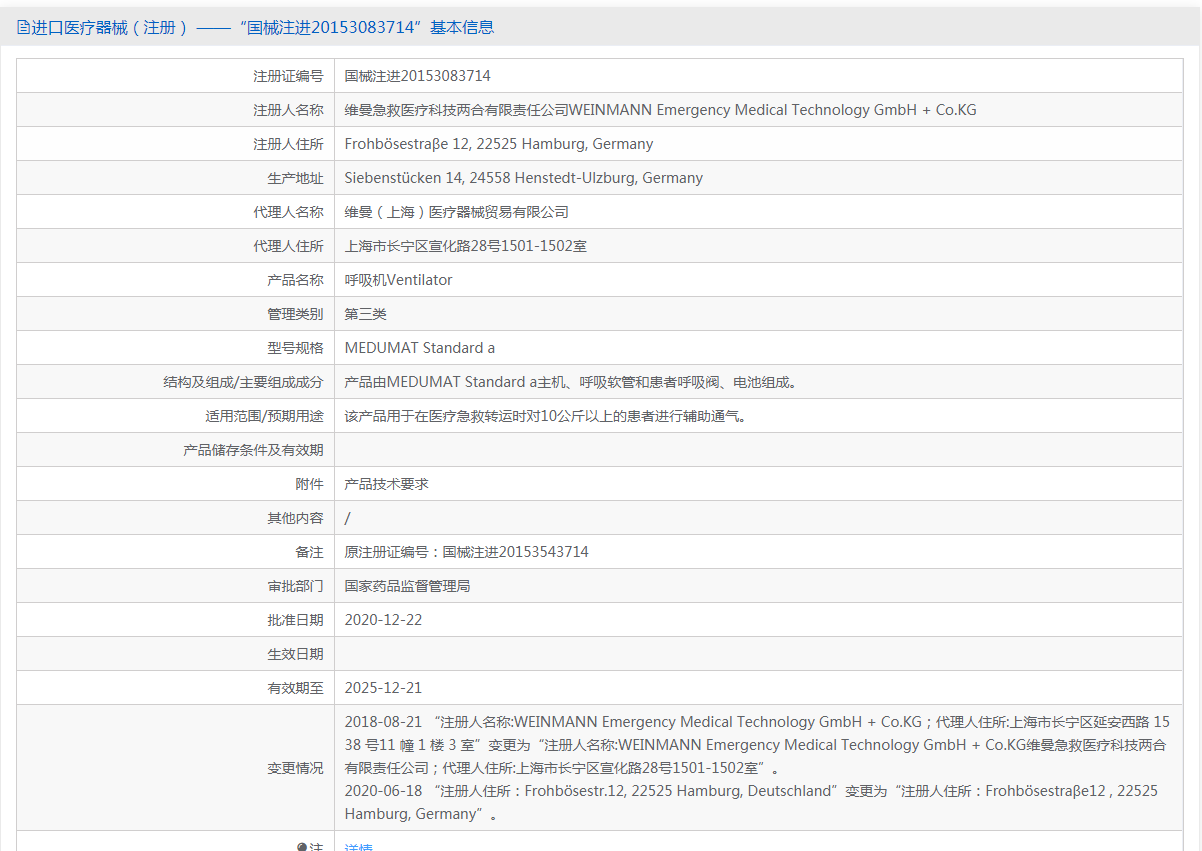Viewport: 1202px width, 851px height.
Task: Click the 其他内容 label
Action: (x=295, y=518)
